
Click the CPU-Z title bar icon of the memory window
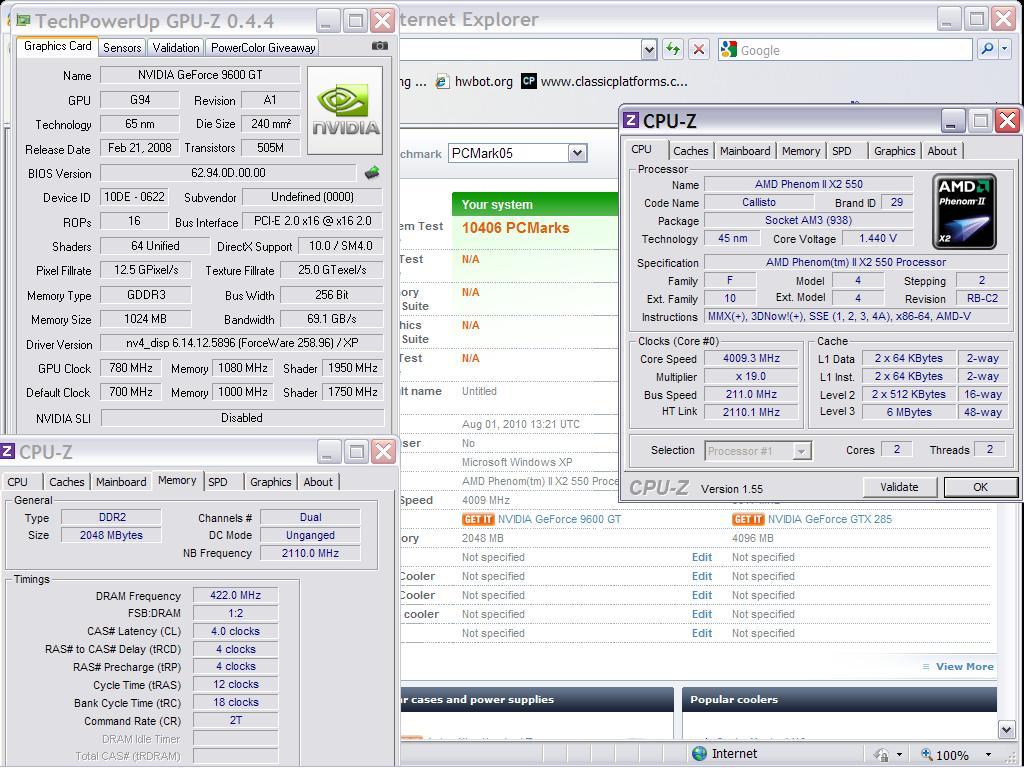pos(7,451)
